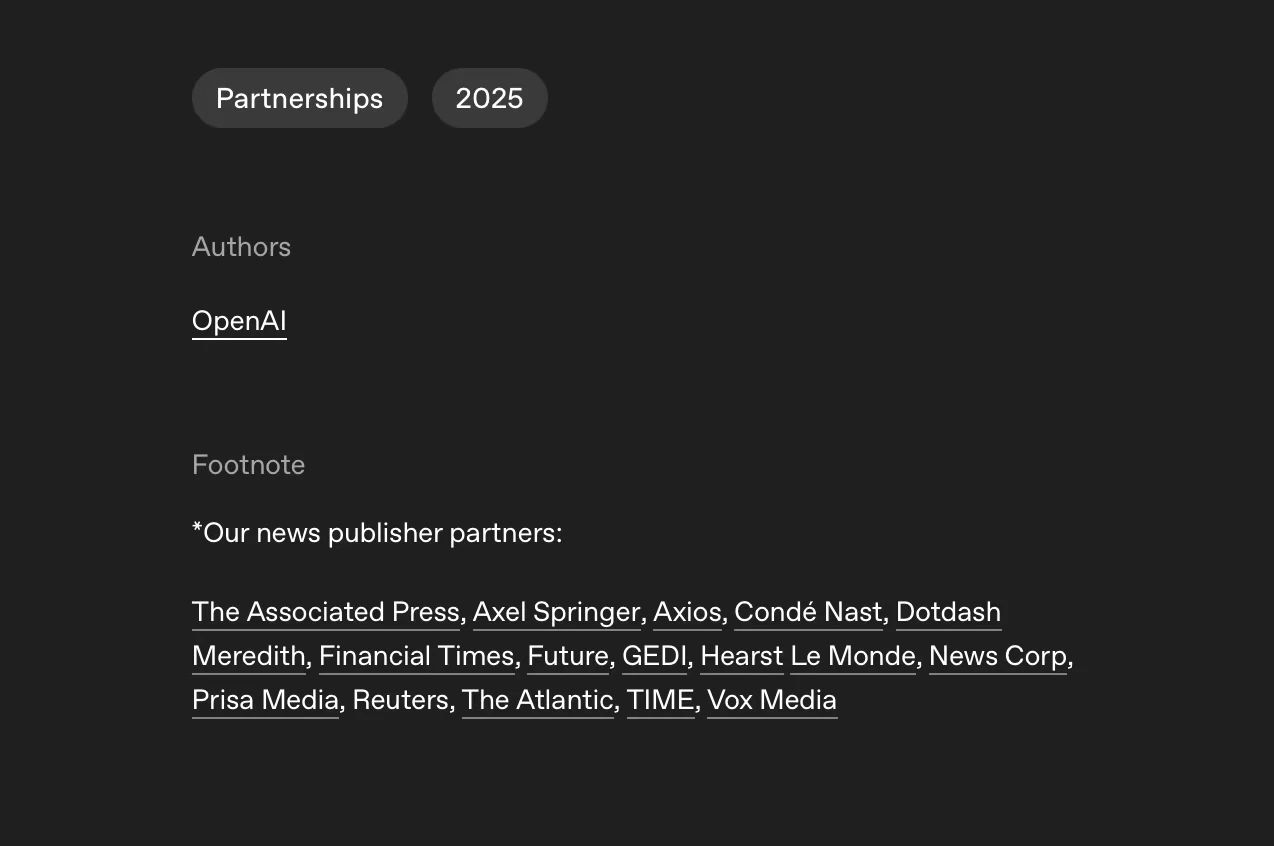Open the Le Monde link

point(853,656)
